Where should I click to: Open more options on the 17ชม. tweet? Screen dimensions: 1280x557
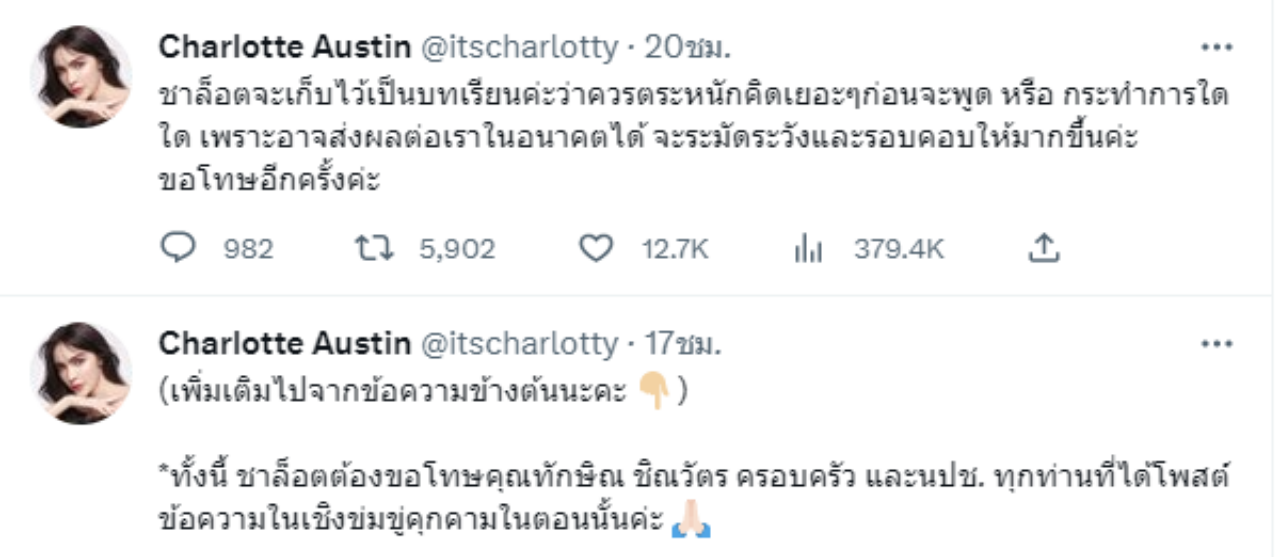point(1216,344)
